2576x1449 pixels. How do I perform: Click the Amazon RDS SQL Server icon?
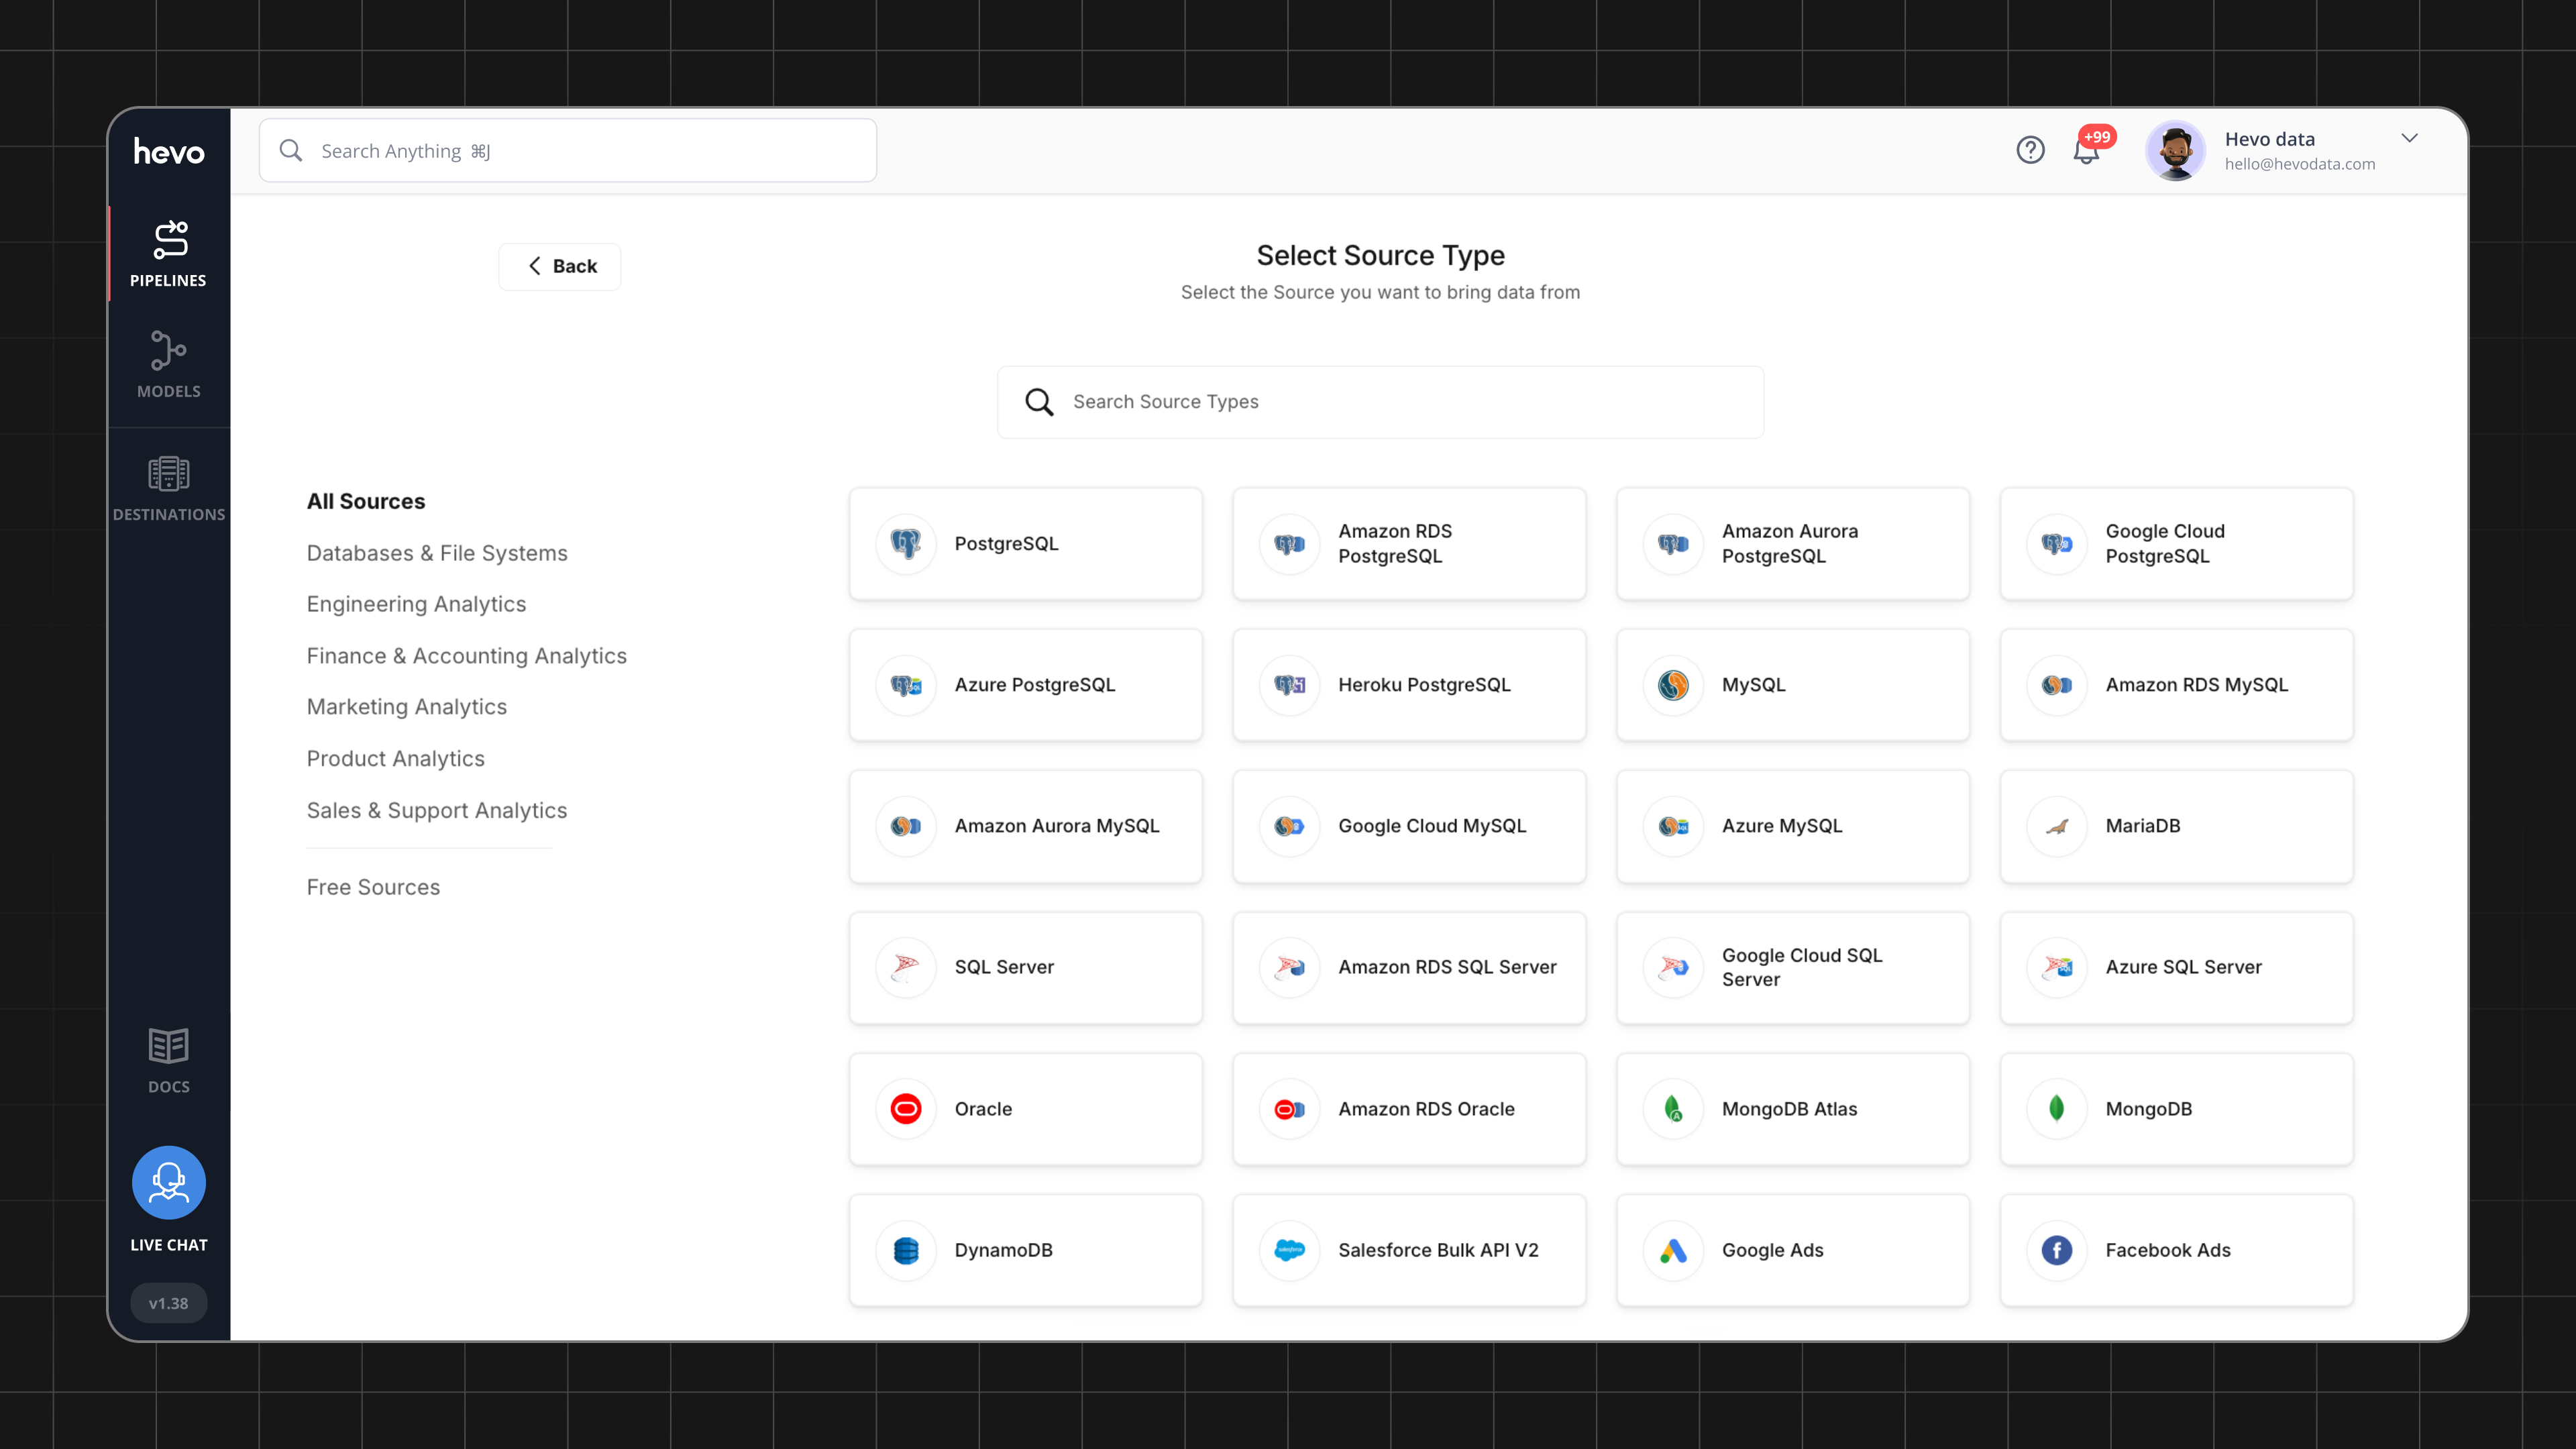1290,967
